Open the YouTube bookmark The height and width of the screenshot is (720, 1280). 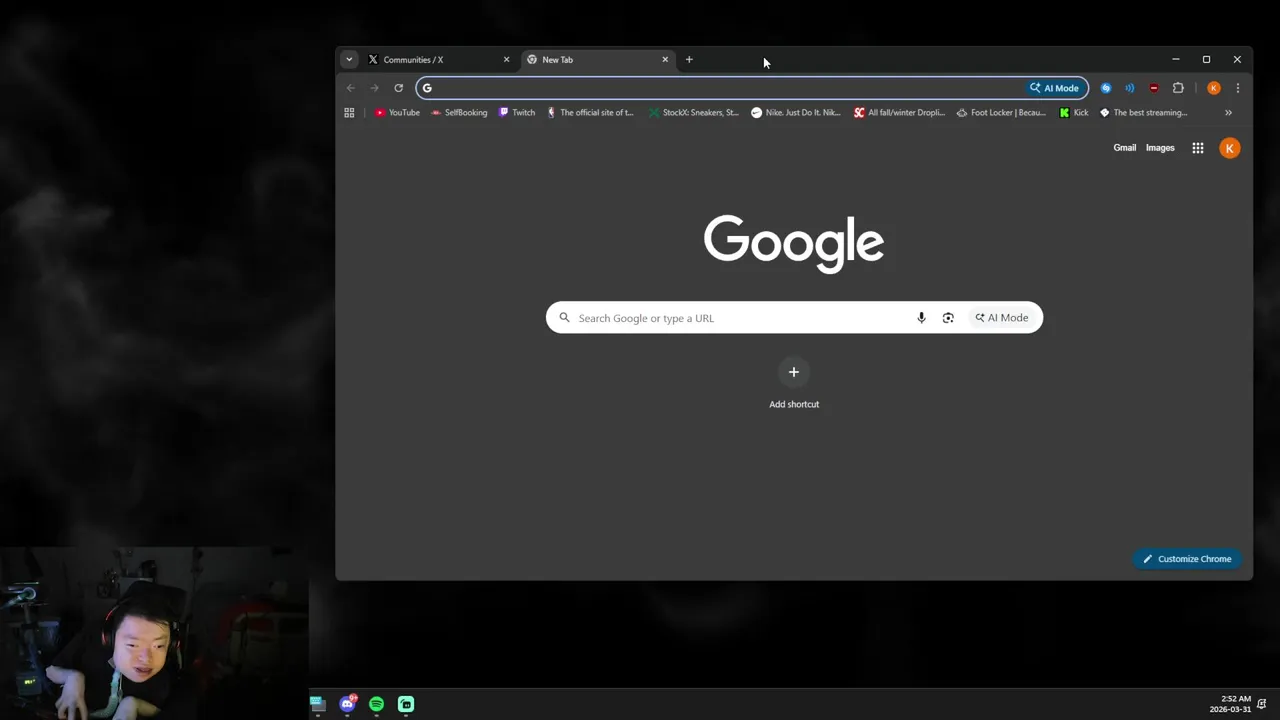click(x=397, y=113)
